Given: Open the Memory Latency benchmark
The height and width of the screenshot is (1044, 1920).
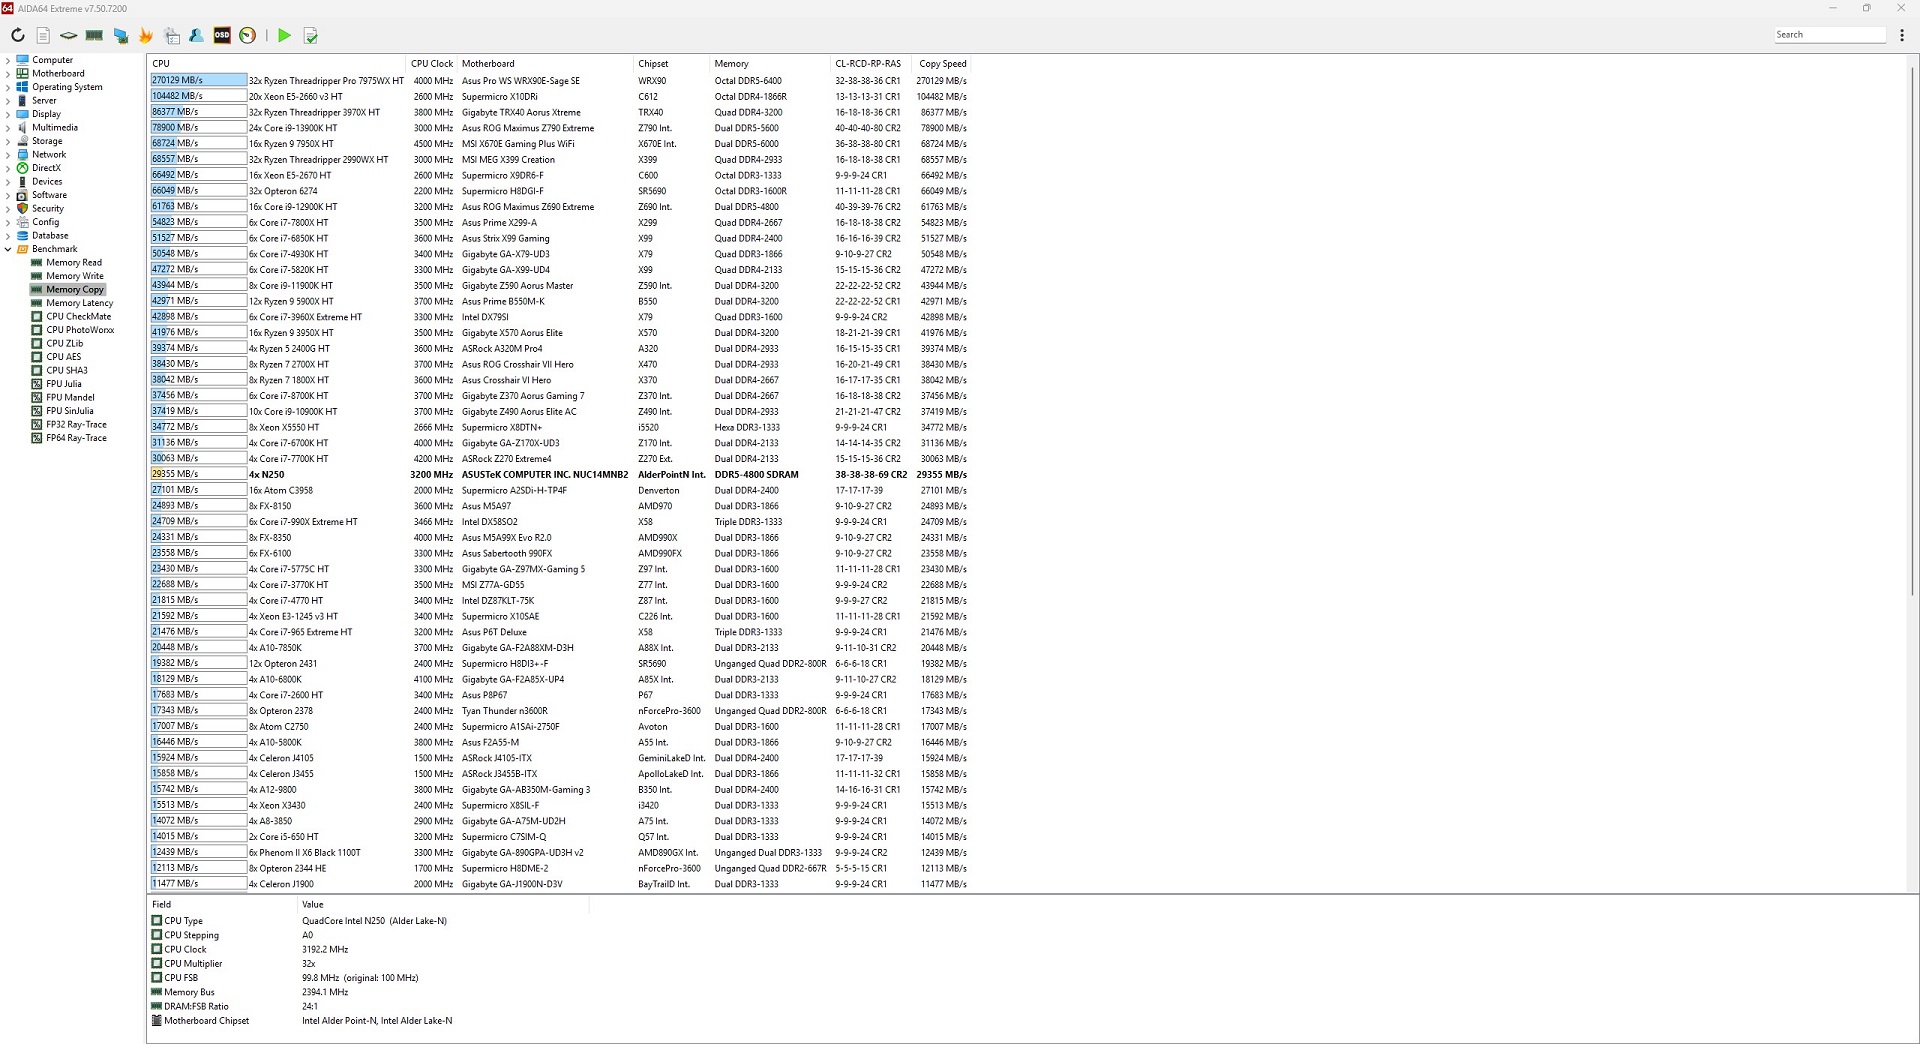Looking at the screenshot, I should [80, 303].
